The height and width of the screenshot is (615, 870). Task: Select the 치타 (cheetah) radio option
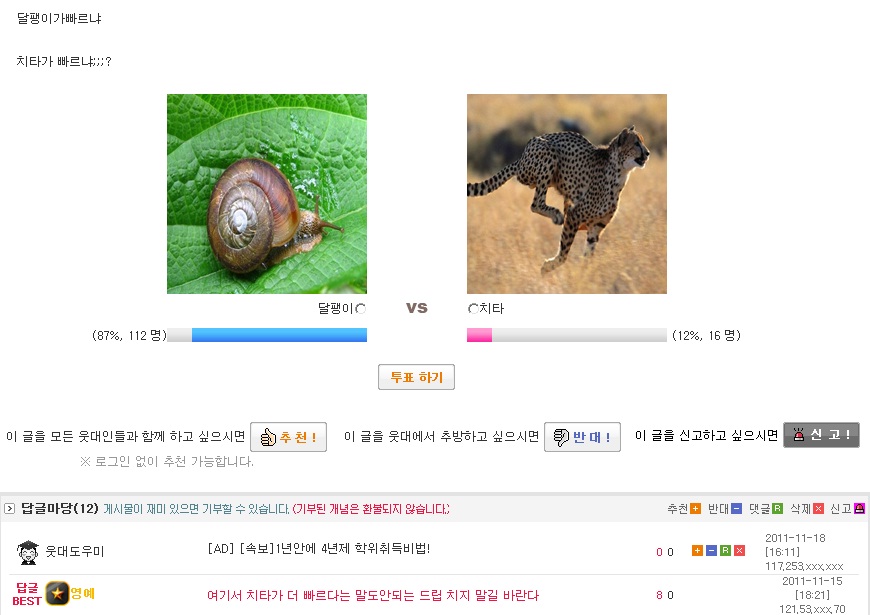[473, 309]
